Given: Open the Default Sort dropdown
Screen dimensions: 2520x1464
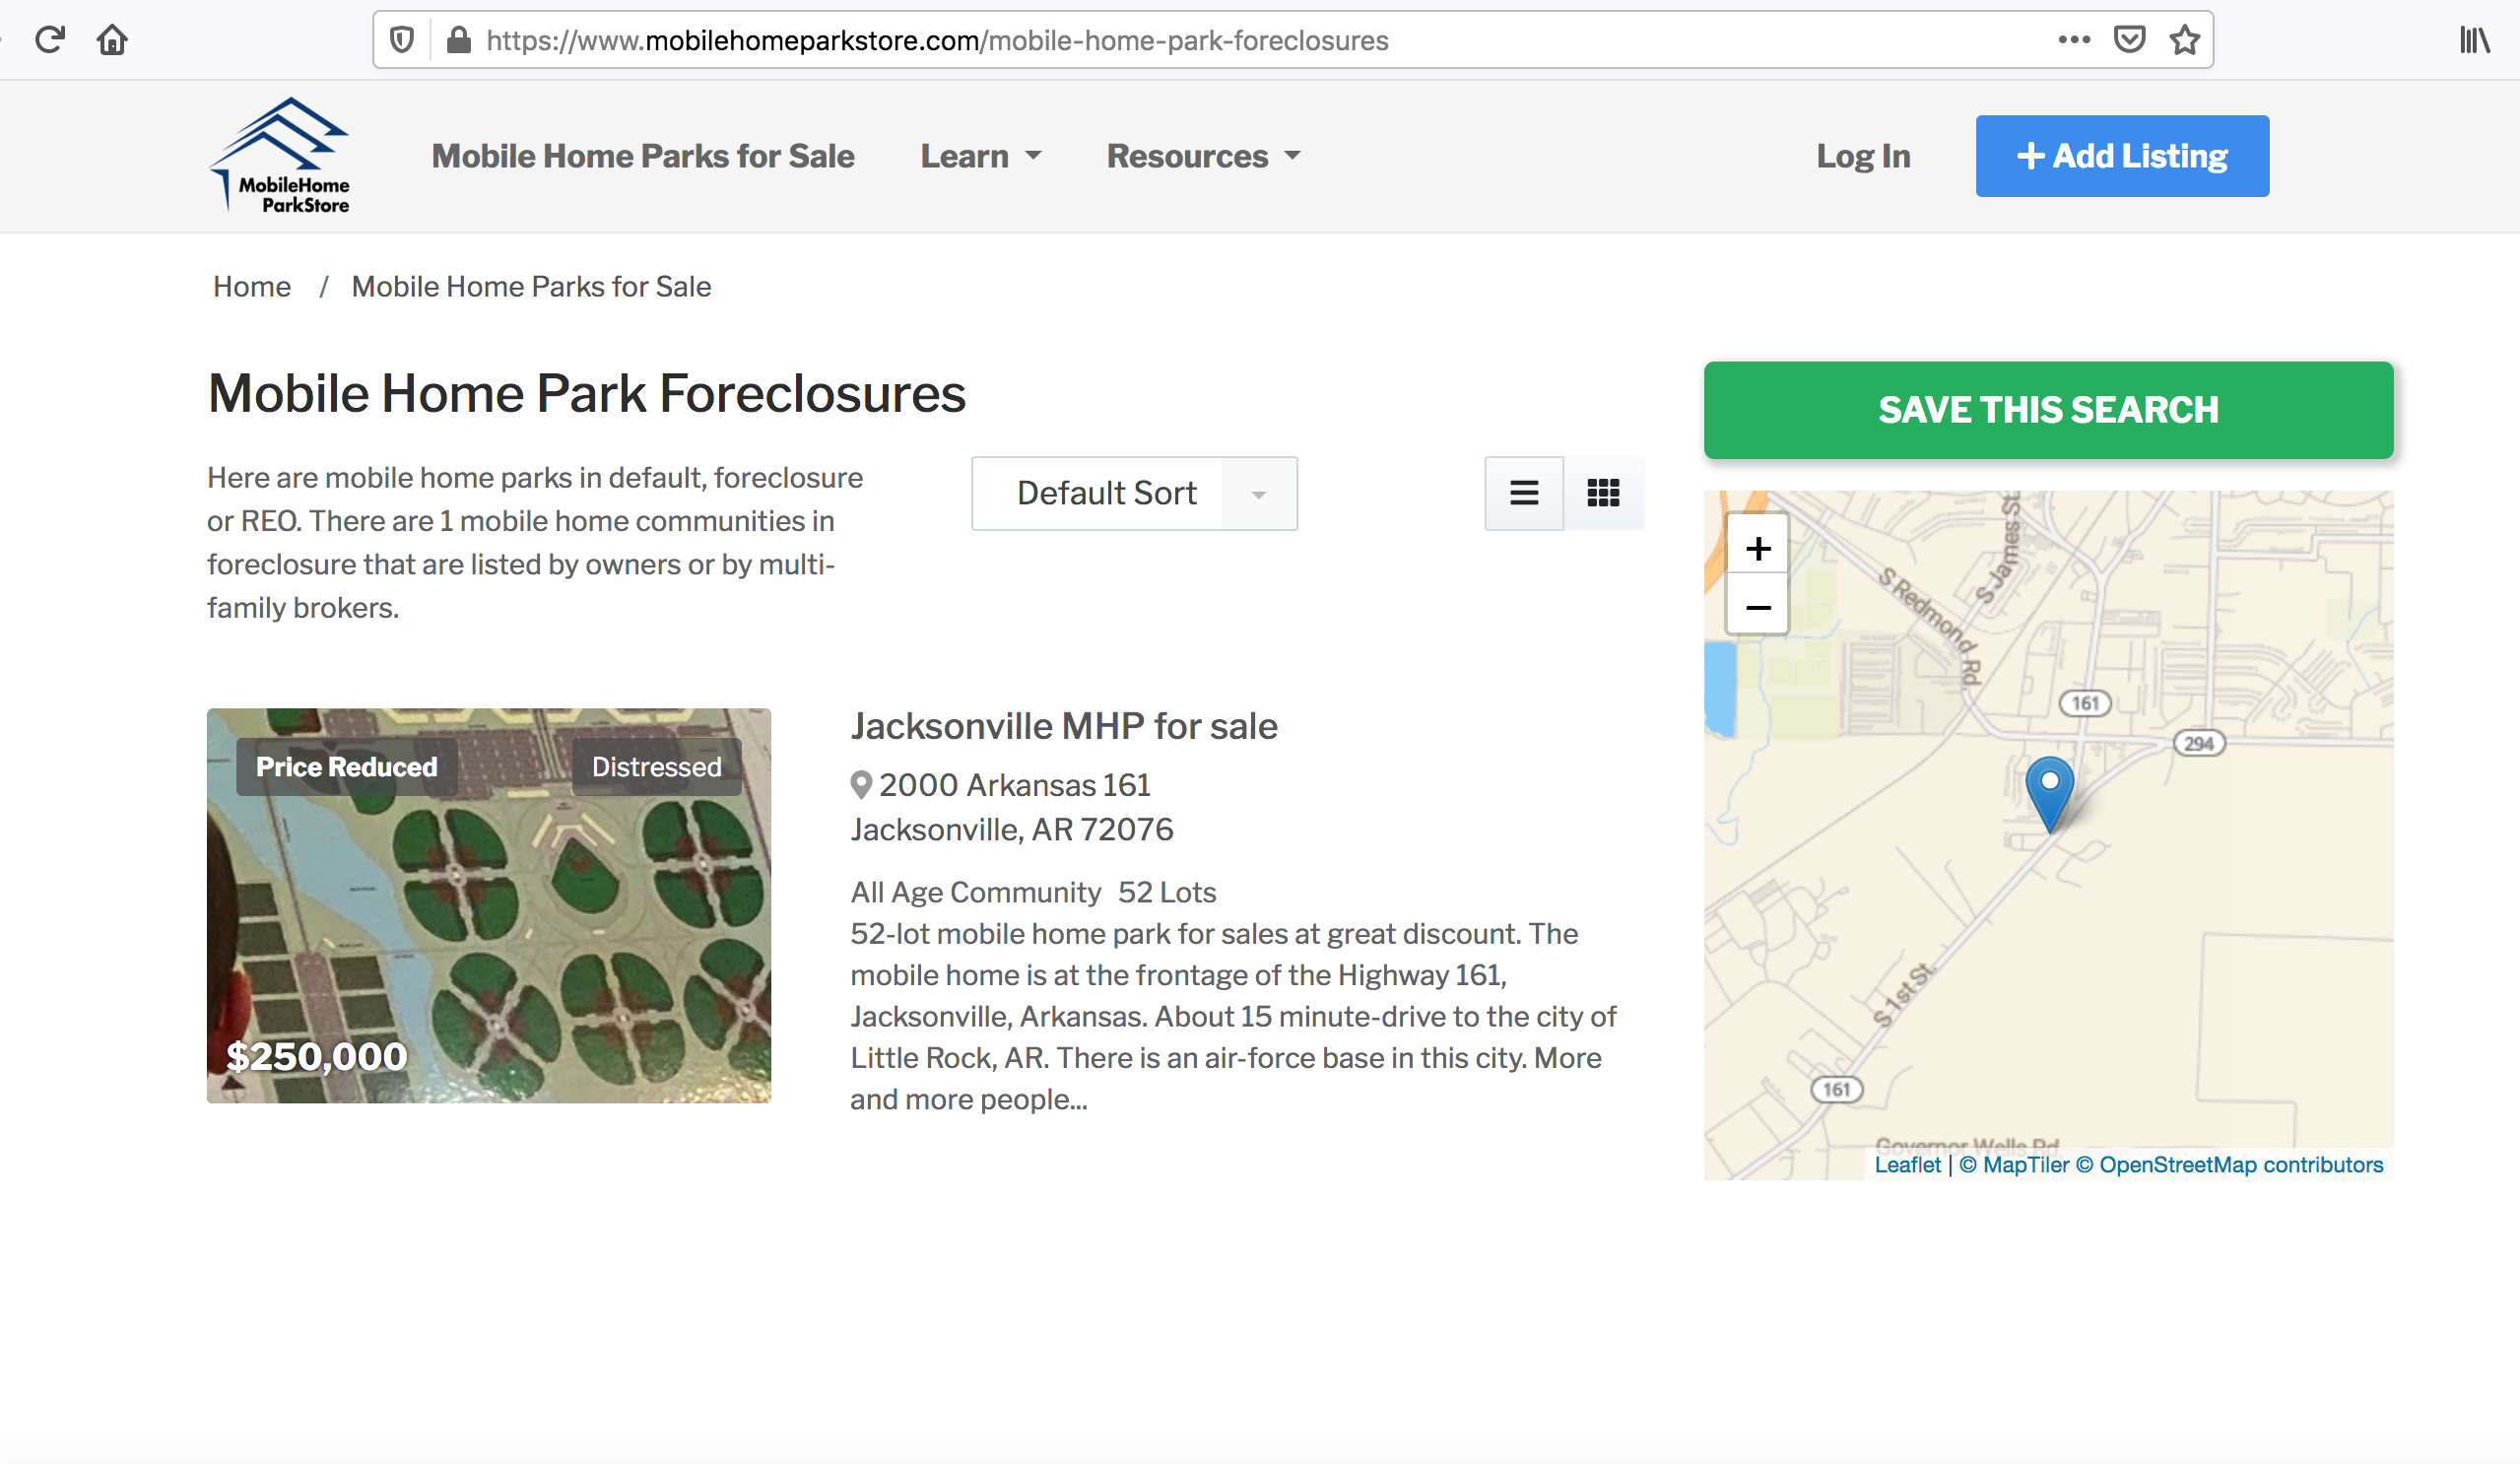Looking at the screenshot, I should click(1133, 493).
